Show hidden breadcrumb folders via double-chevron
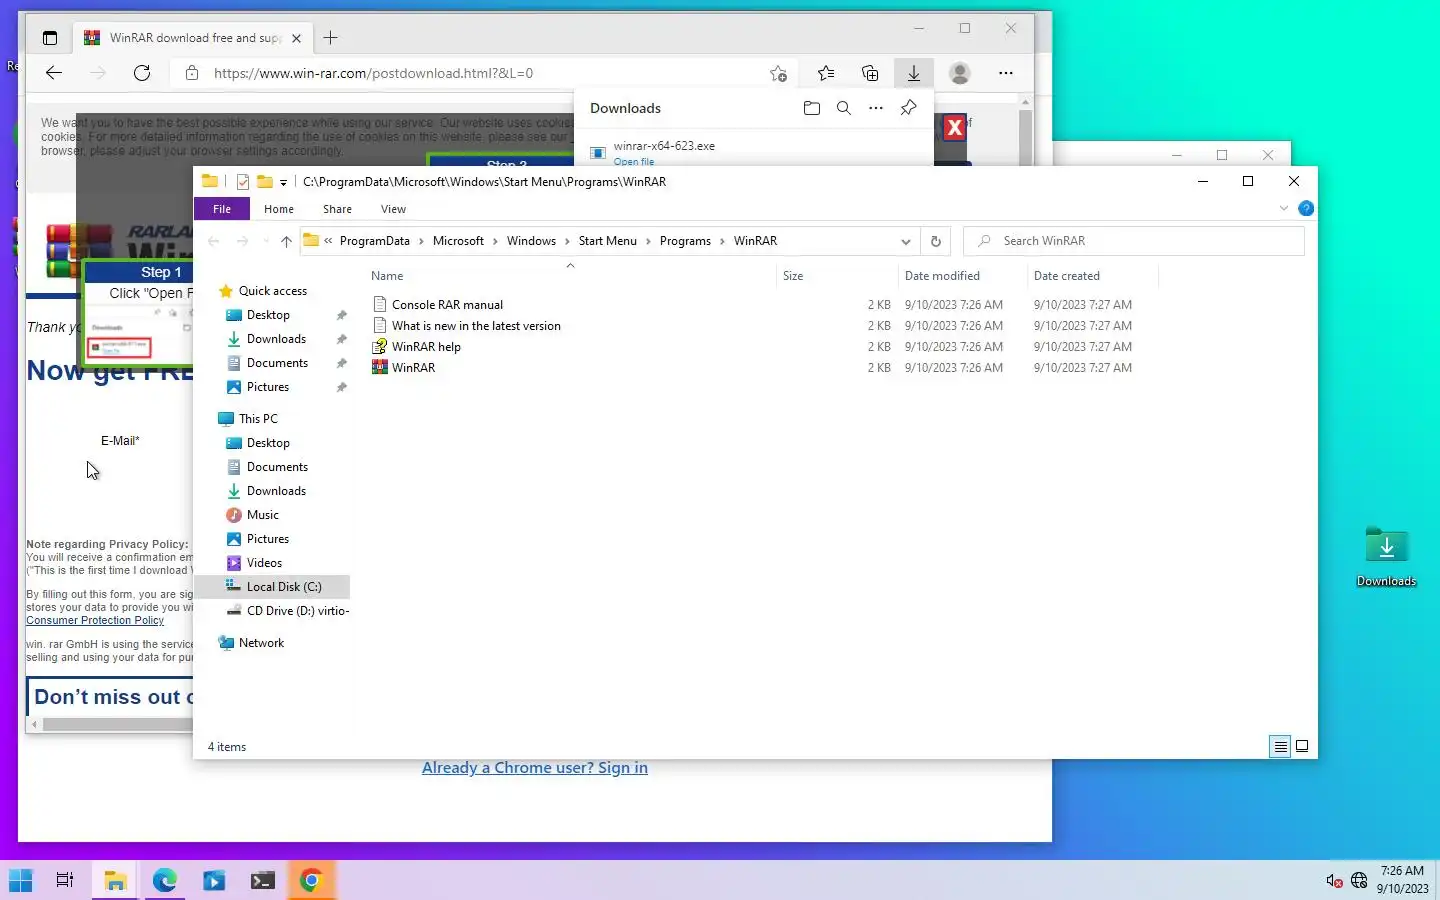 coord(328,241)
